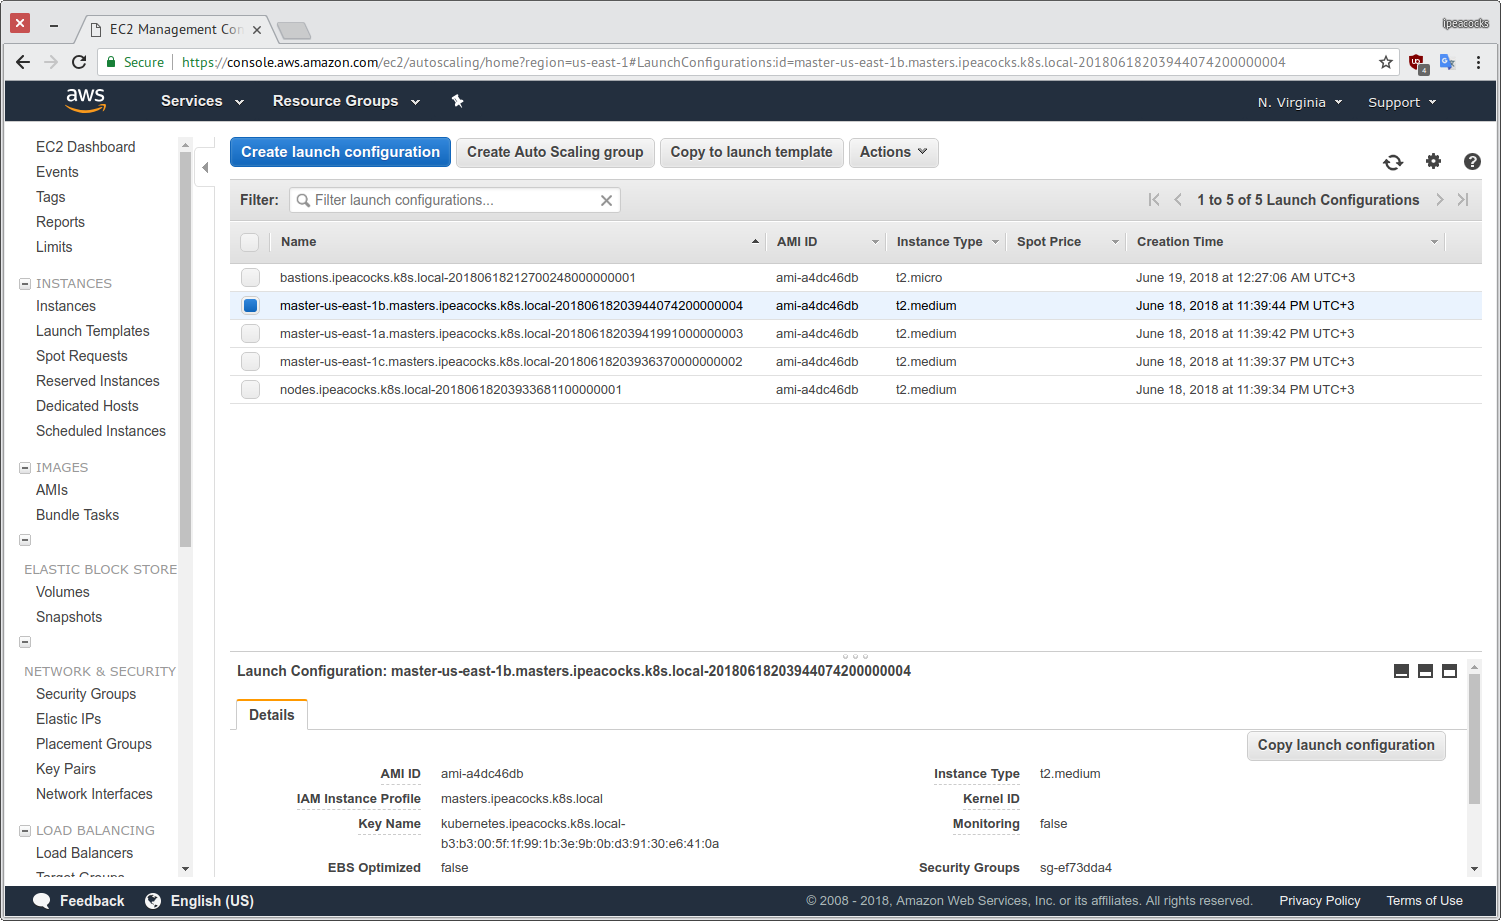1501x921 pixels.
Task: Check the master-us-east-1a row checkbox
Action: tap(250, 334)
